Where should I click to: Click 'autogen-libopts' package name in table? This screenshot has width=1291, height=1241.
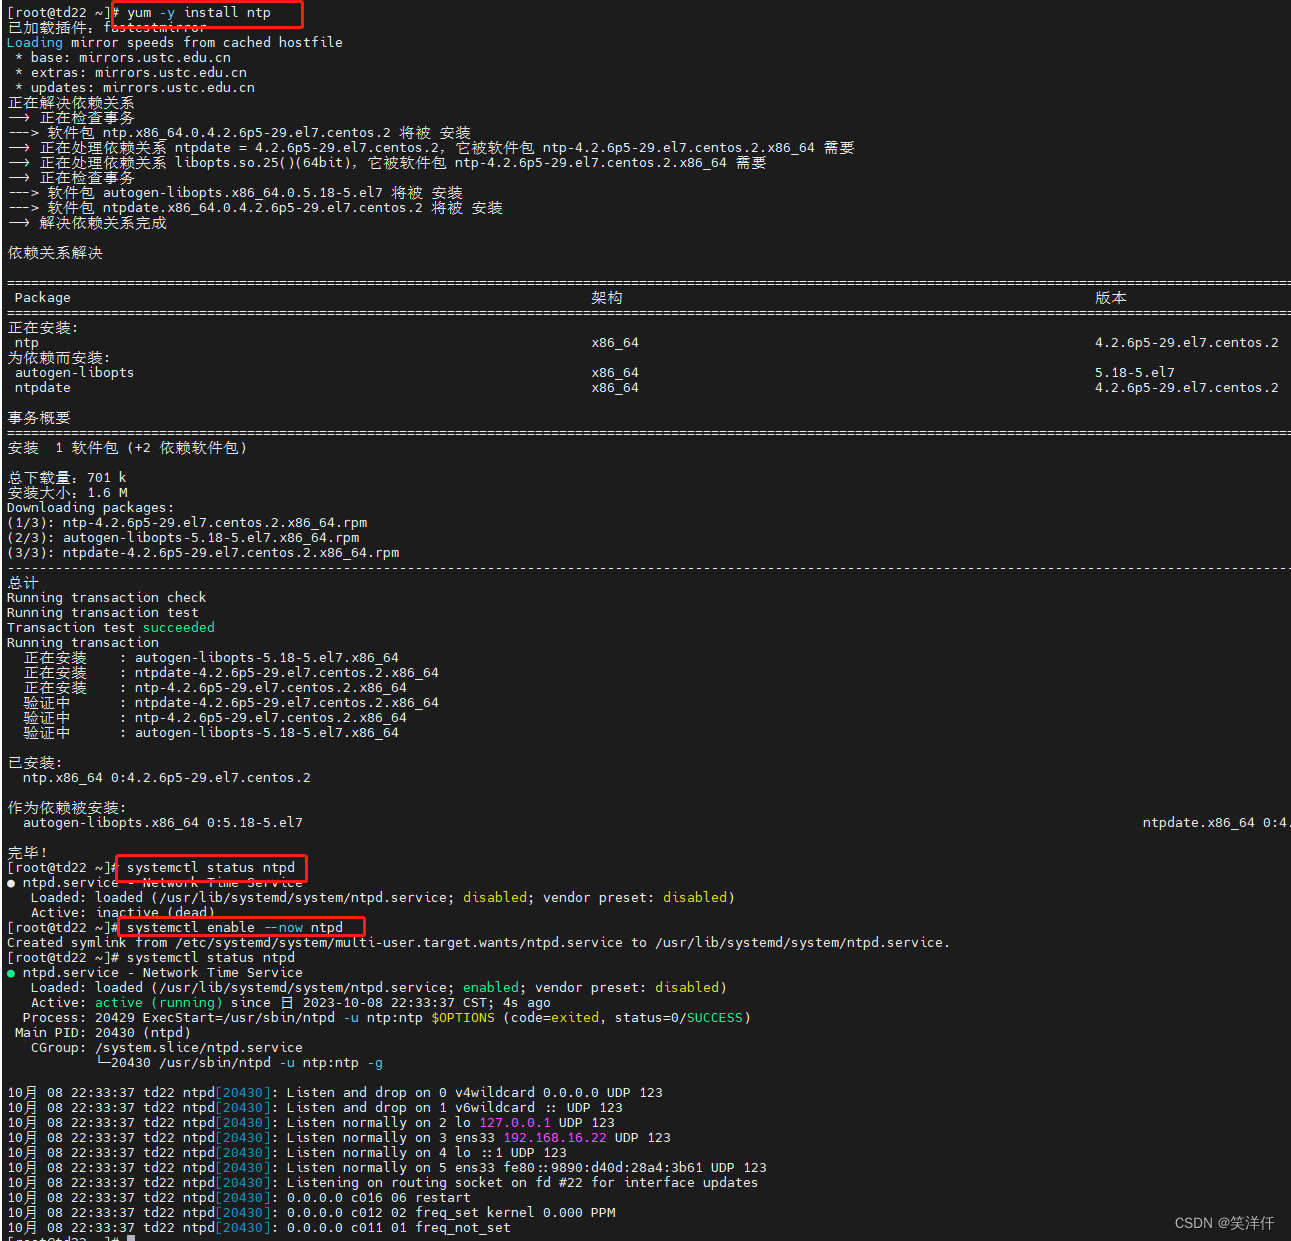click(x=74, y=373)
